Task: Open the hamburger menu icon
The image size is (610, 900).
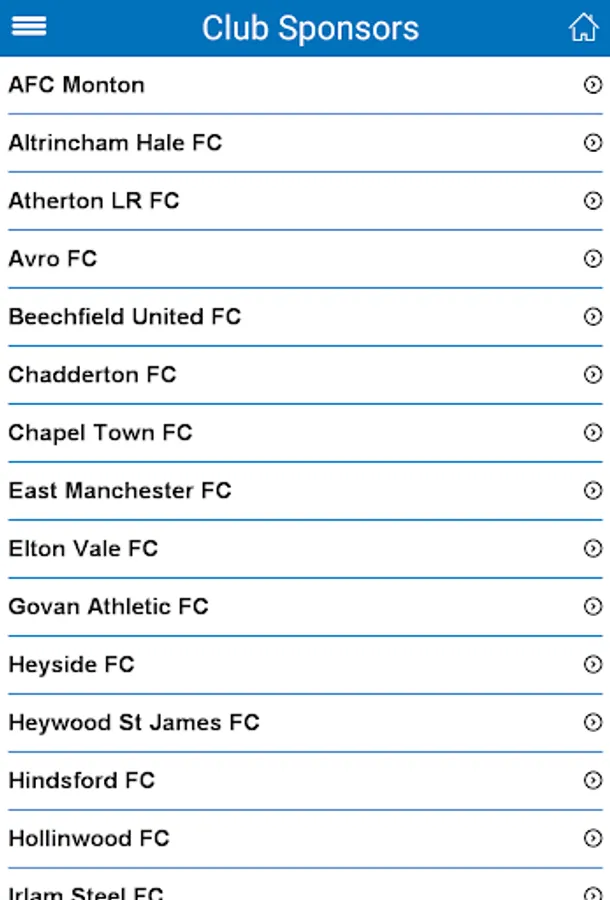Action: coord(29,26)
